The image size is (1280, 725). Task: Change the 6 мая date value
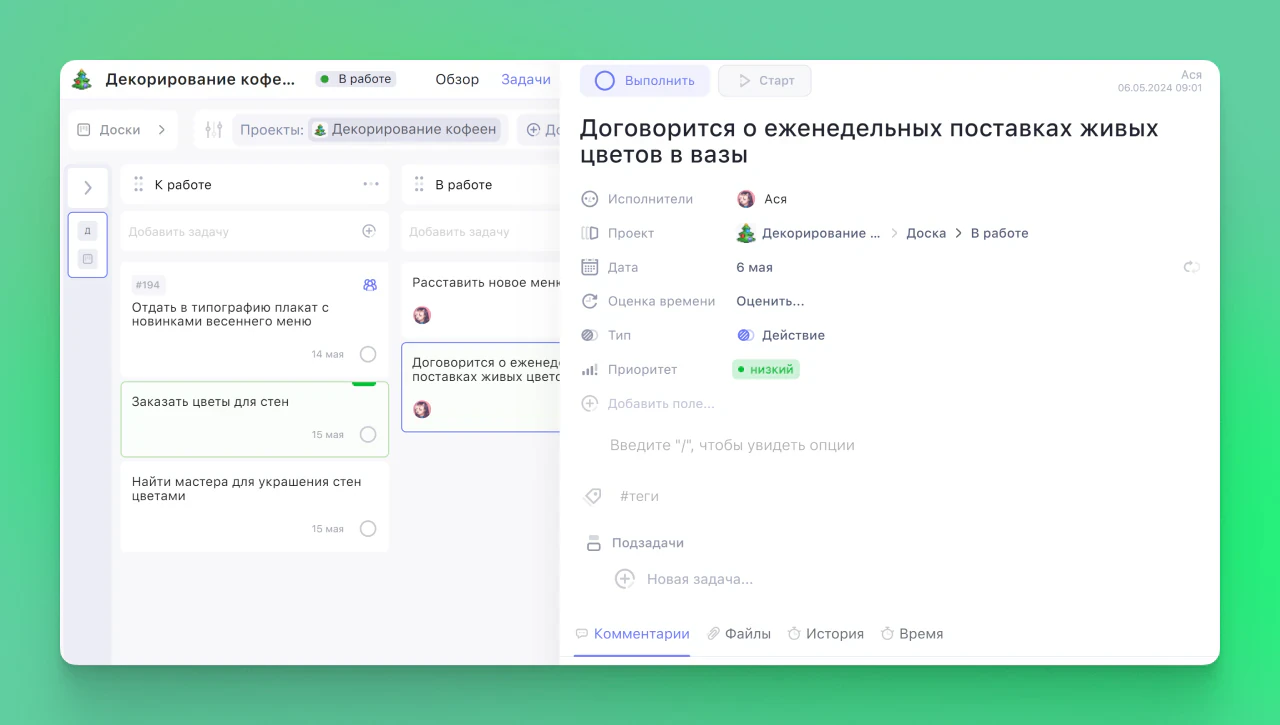[x=754, y=267]
